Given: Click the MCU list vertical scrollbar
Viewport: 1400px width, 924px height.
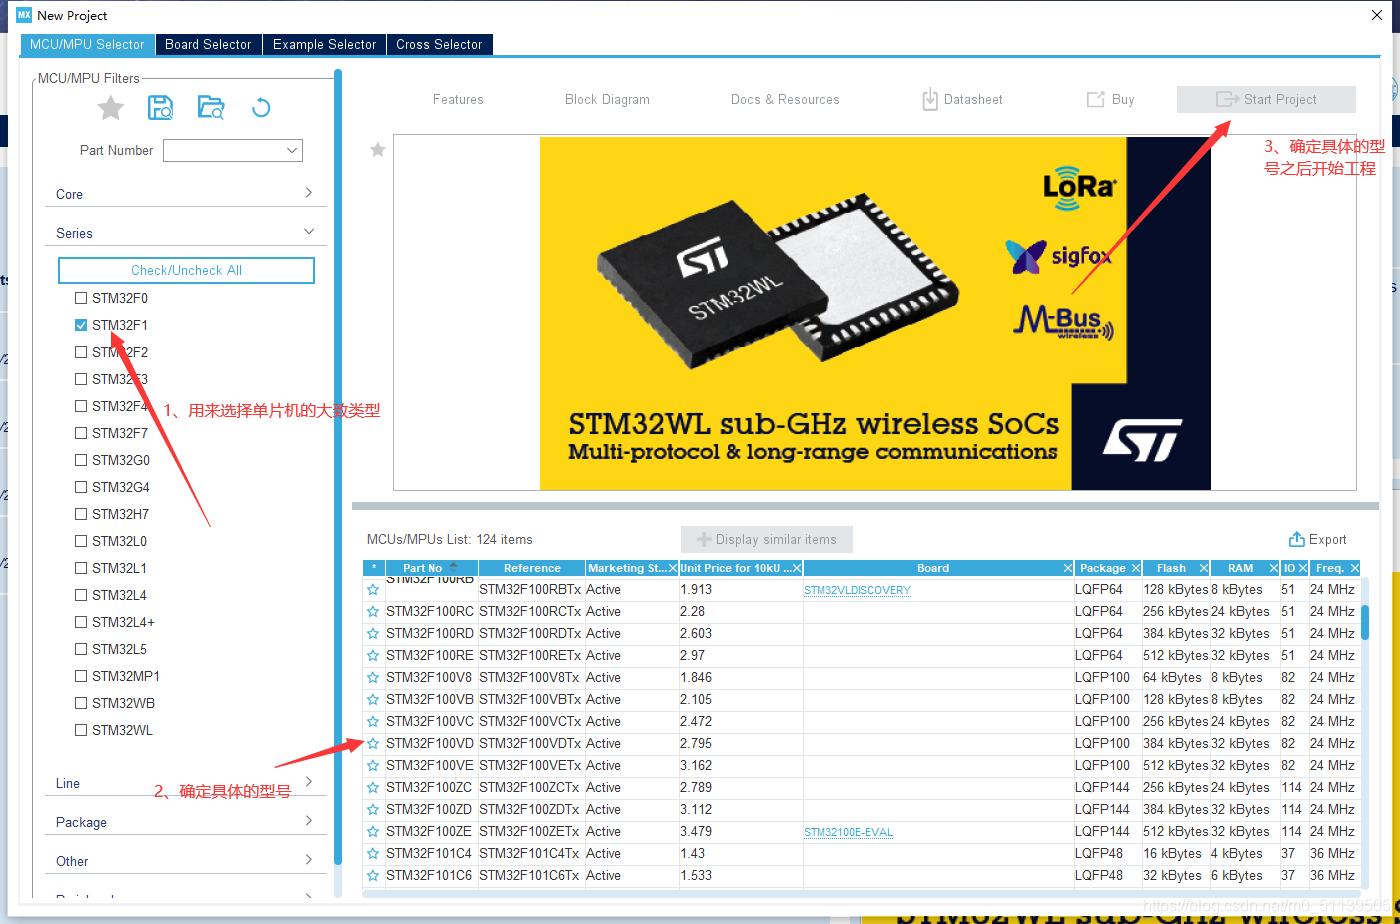Looking at the screenshot, I should (1364, 621).
